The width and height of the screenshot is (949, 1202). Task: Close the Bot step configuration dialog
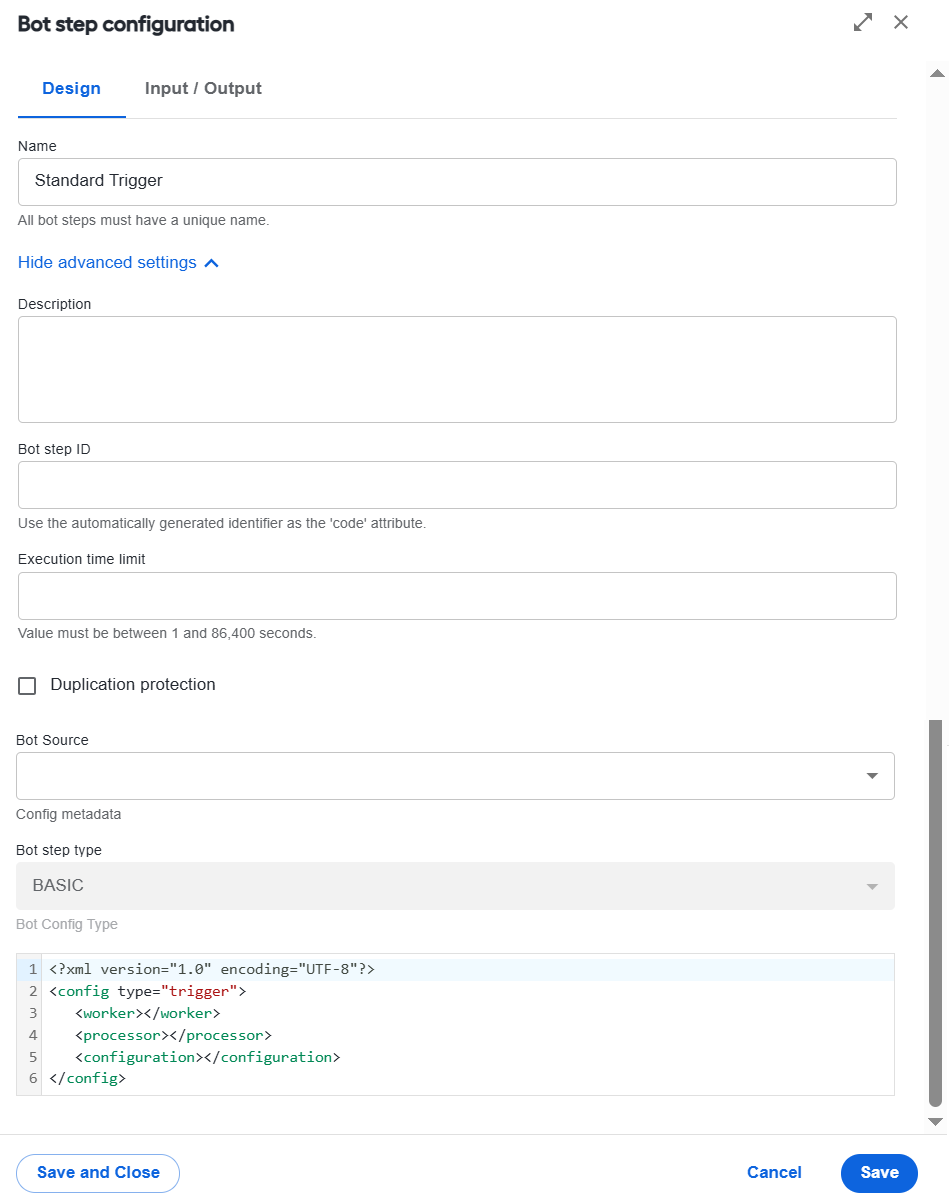tap(901, 22)
